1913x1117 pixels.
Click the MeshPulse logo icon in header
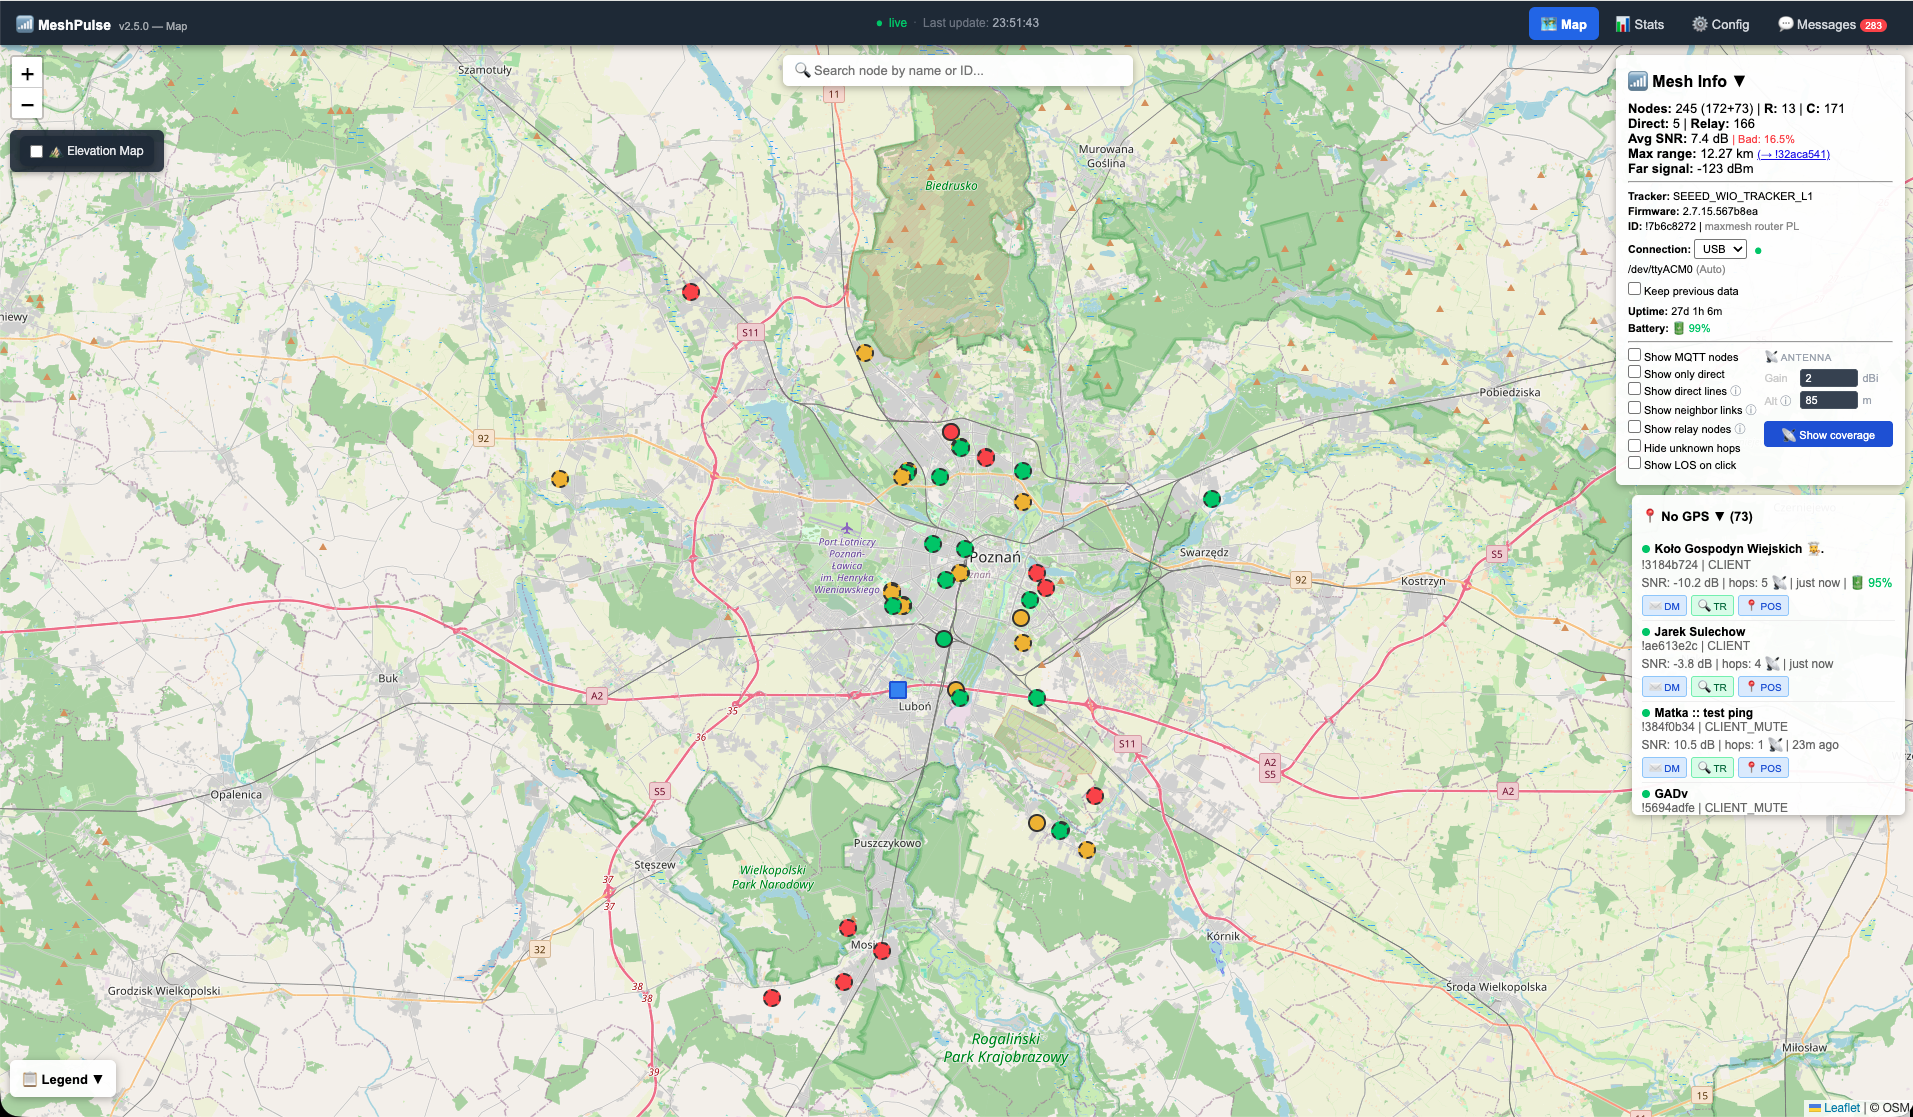point(25,24)
